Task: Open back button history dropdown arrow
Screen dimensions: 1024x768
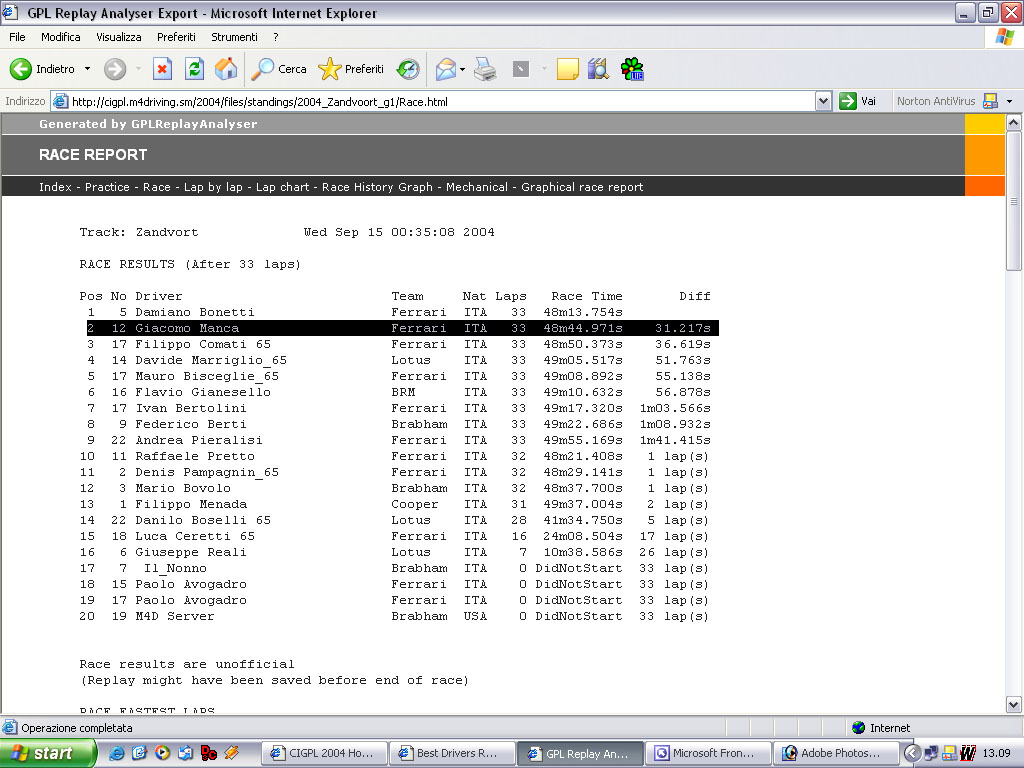Action: click(x=88, y=69)
